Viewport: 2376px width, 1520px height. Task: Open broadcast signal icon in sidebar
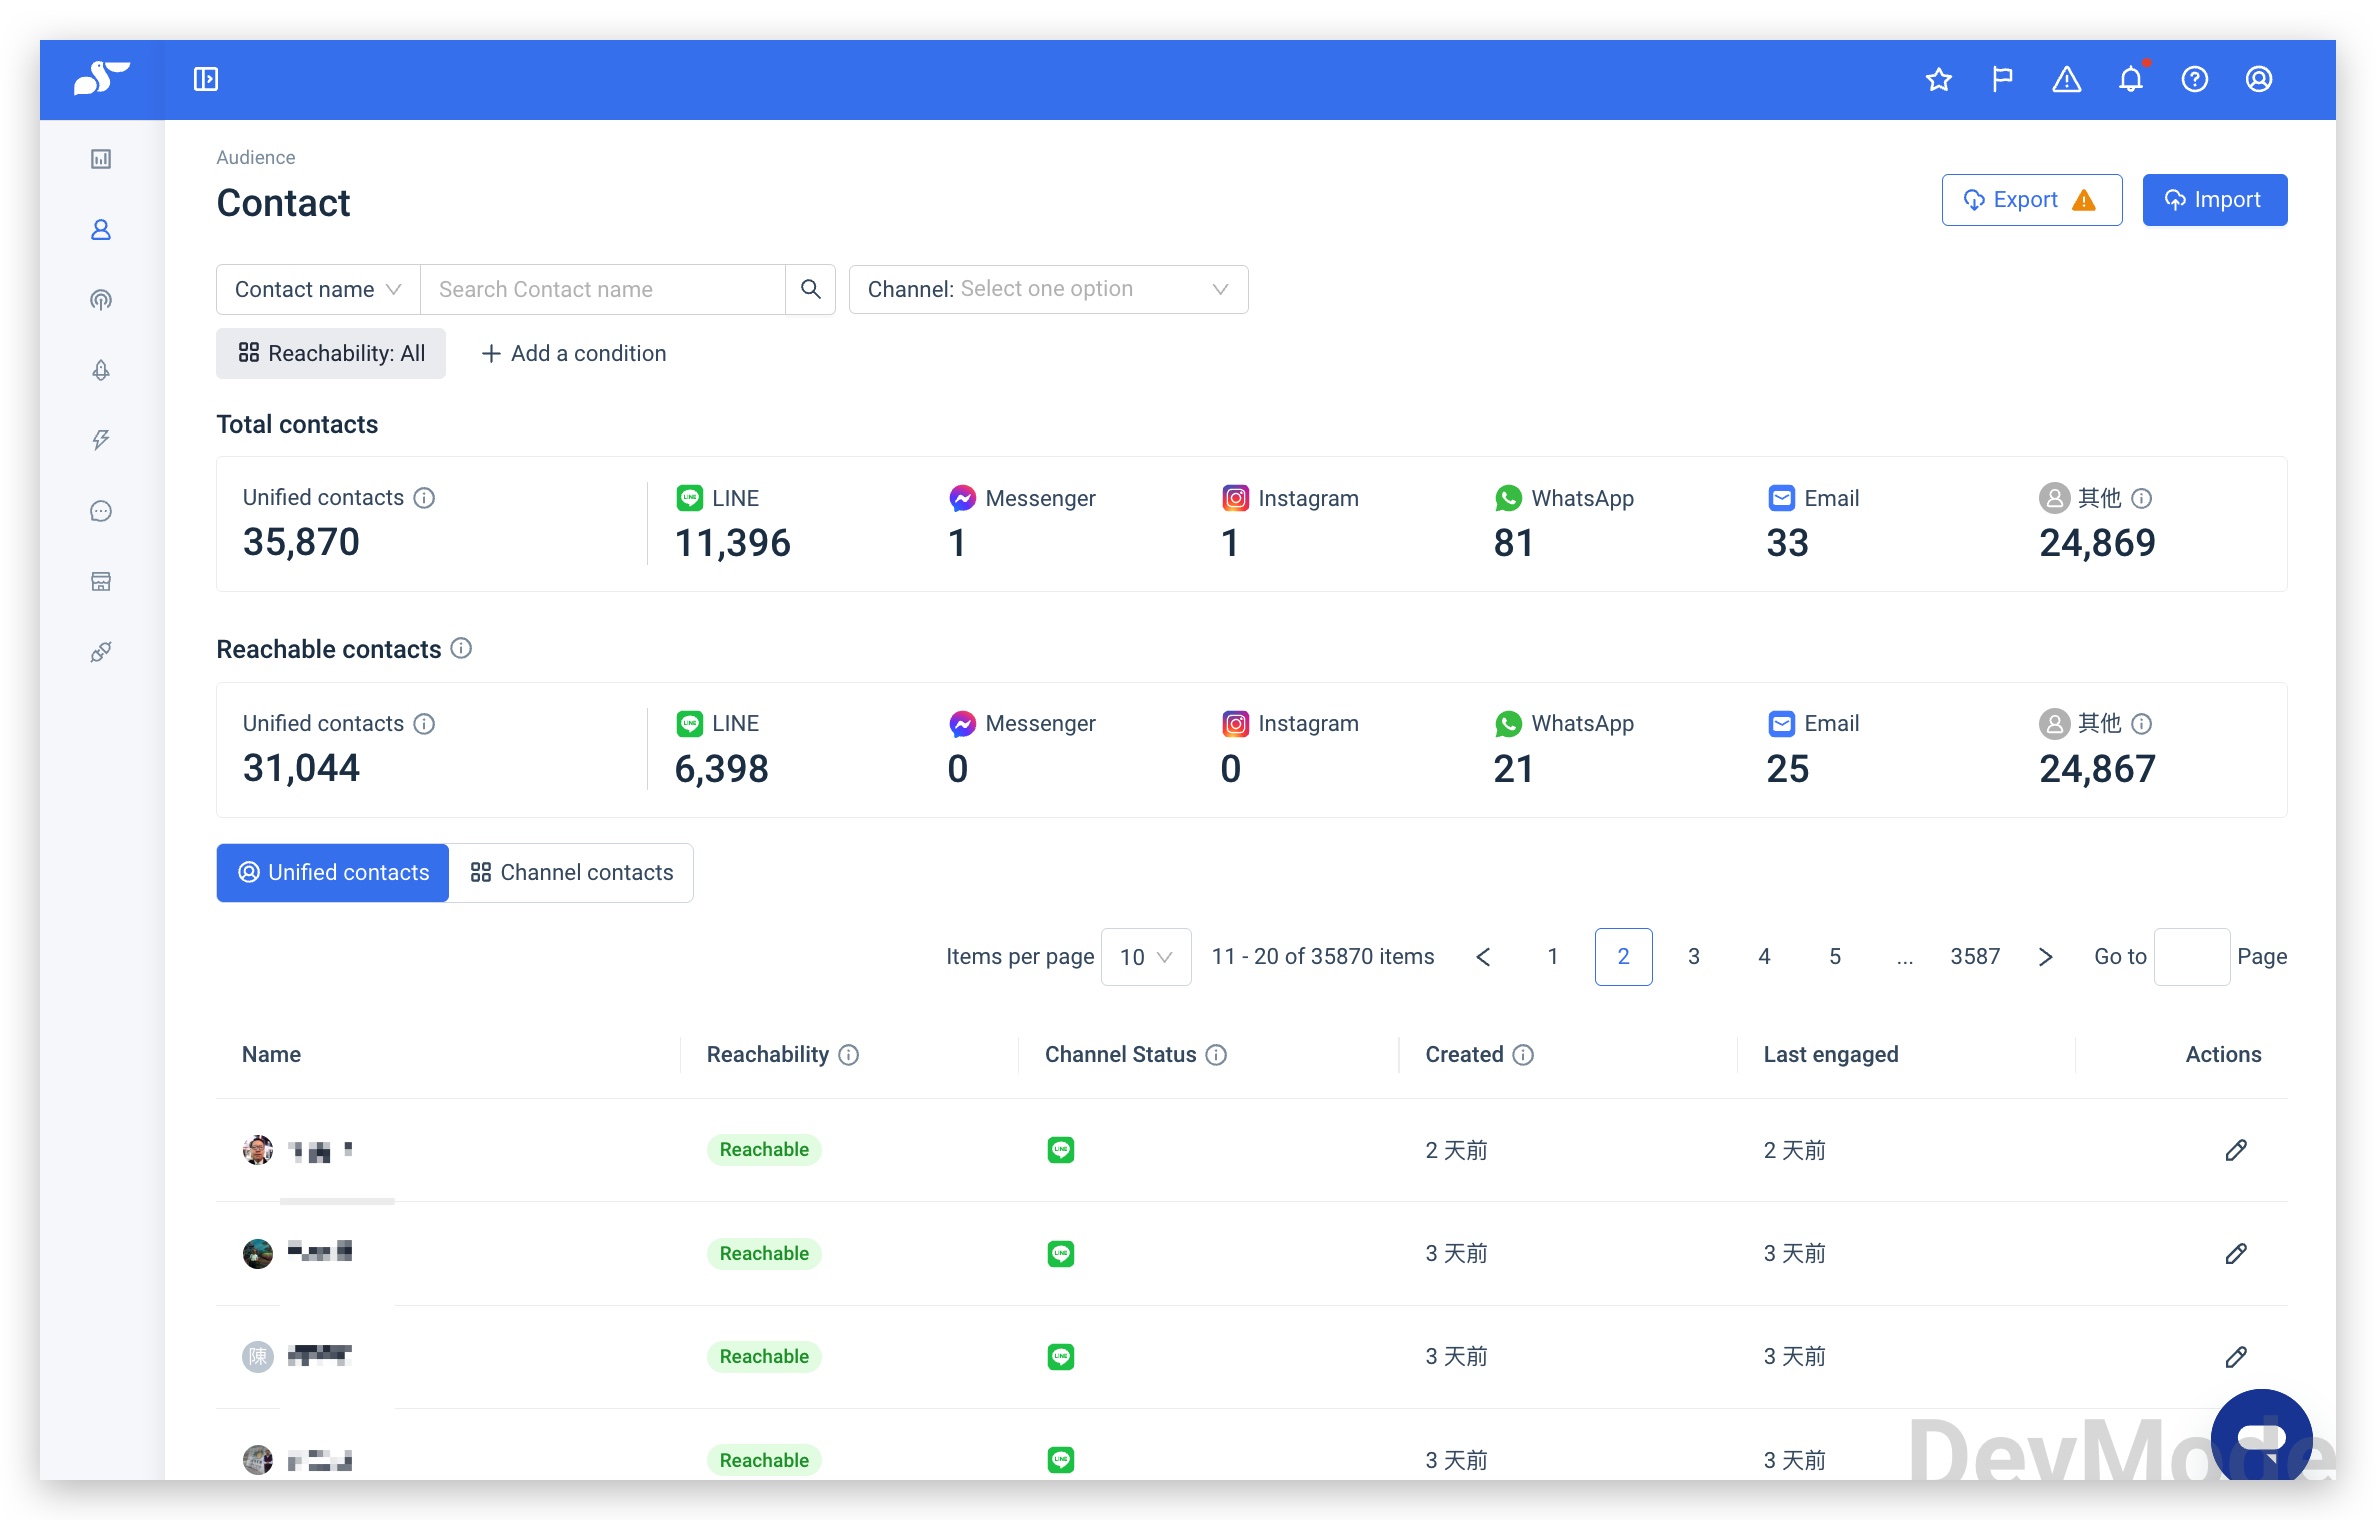pyautogui.click(x=101, y=300)
